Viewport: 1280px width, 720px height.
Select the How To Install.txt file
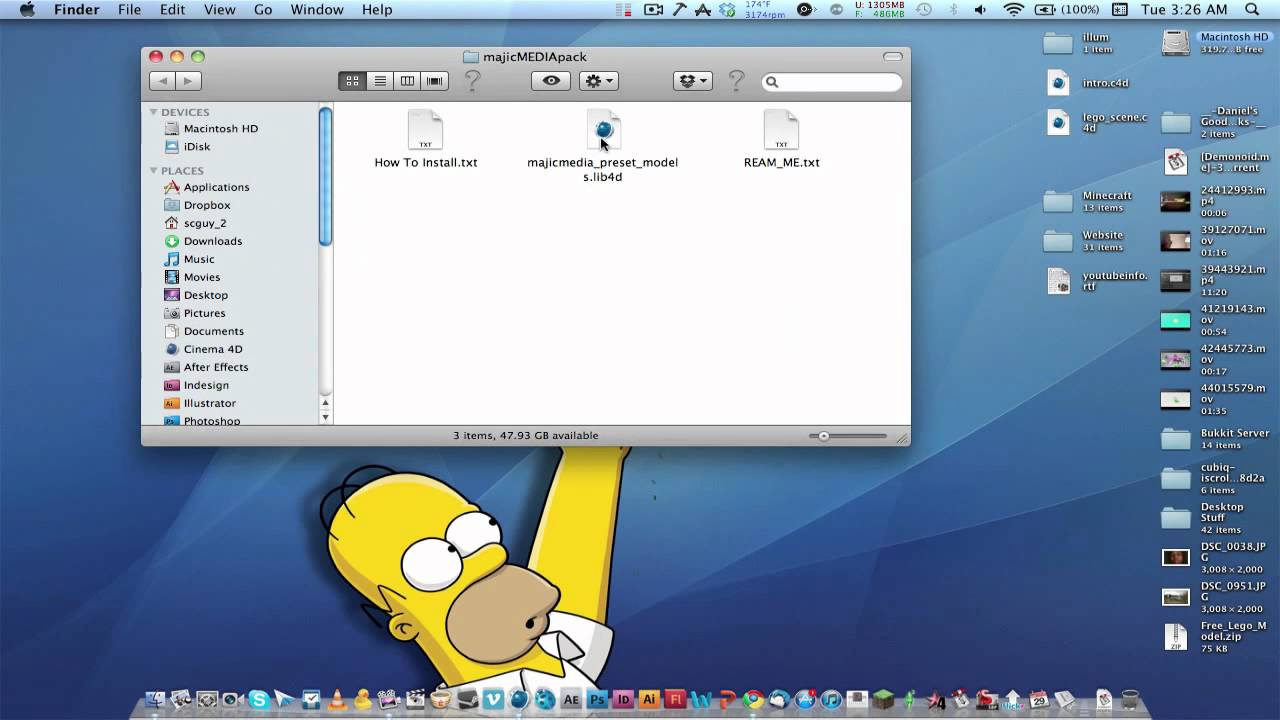[x=426, y=140]
